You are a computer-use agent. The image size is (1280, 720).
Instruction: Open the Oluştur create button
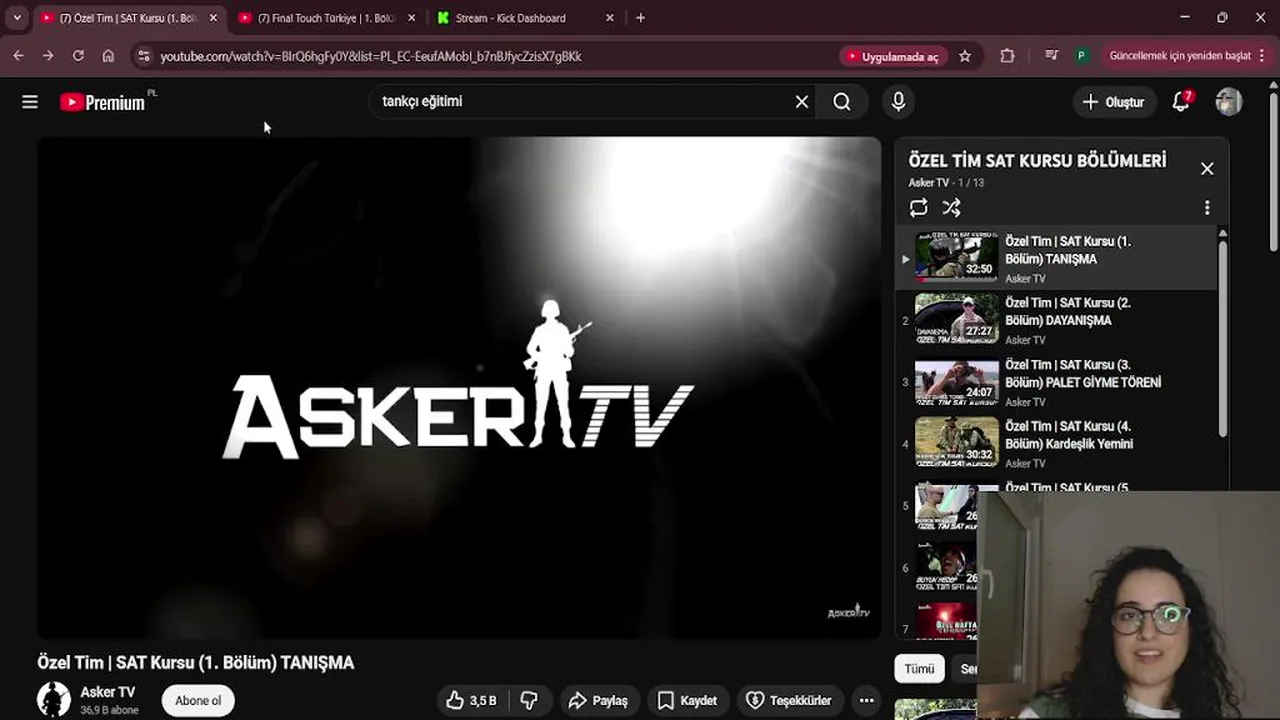(x=1113, y=101)
